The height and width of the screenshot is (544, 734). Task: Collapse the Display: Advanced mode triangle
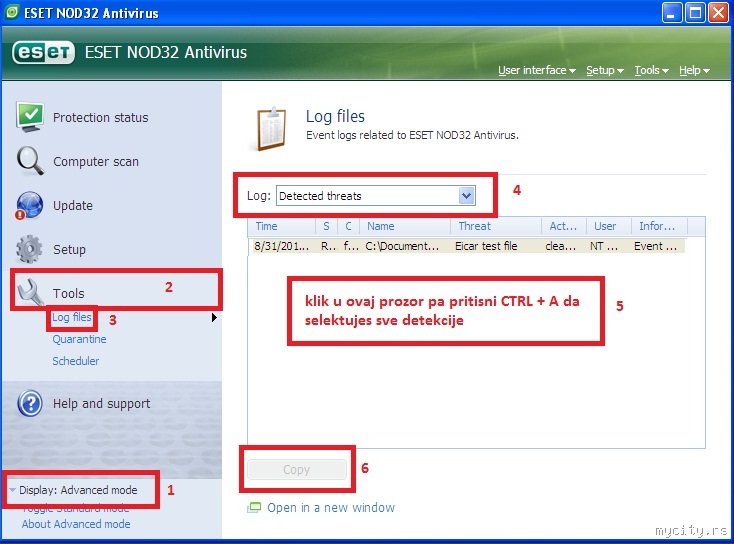tap(12, 490)
